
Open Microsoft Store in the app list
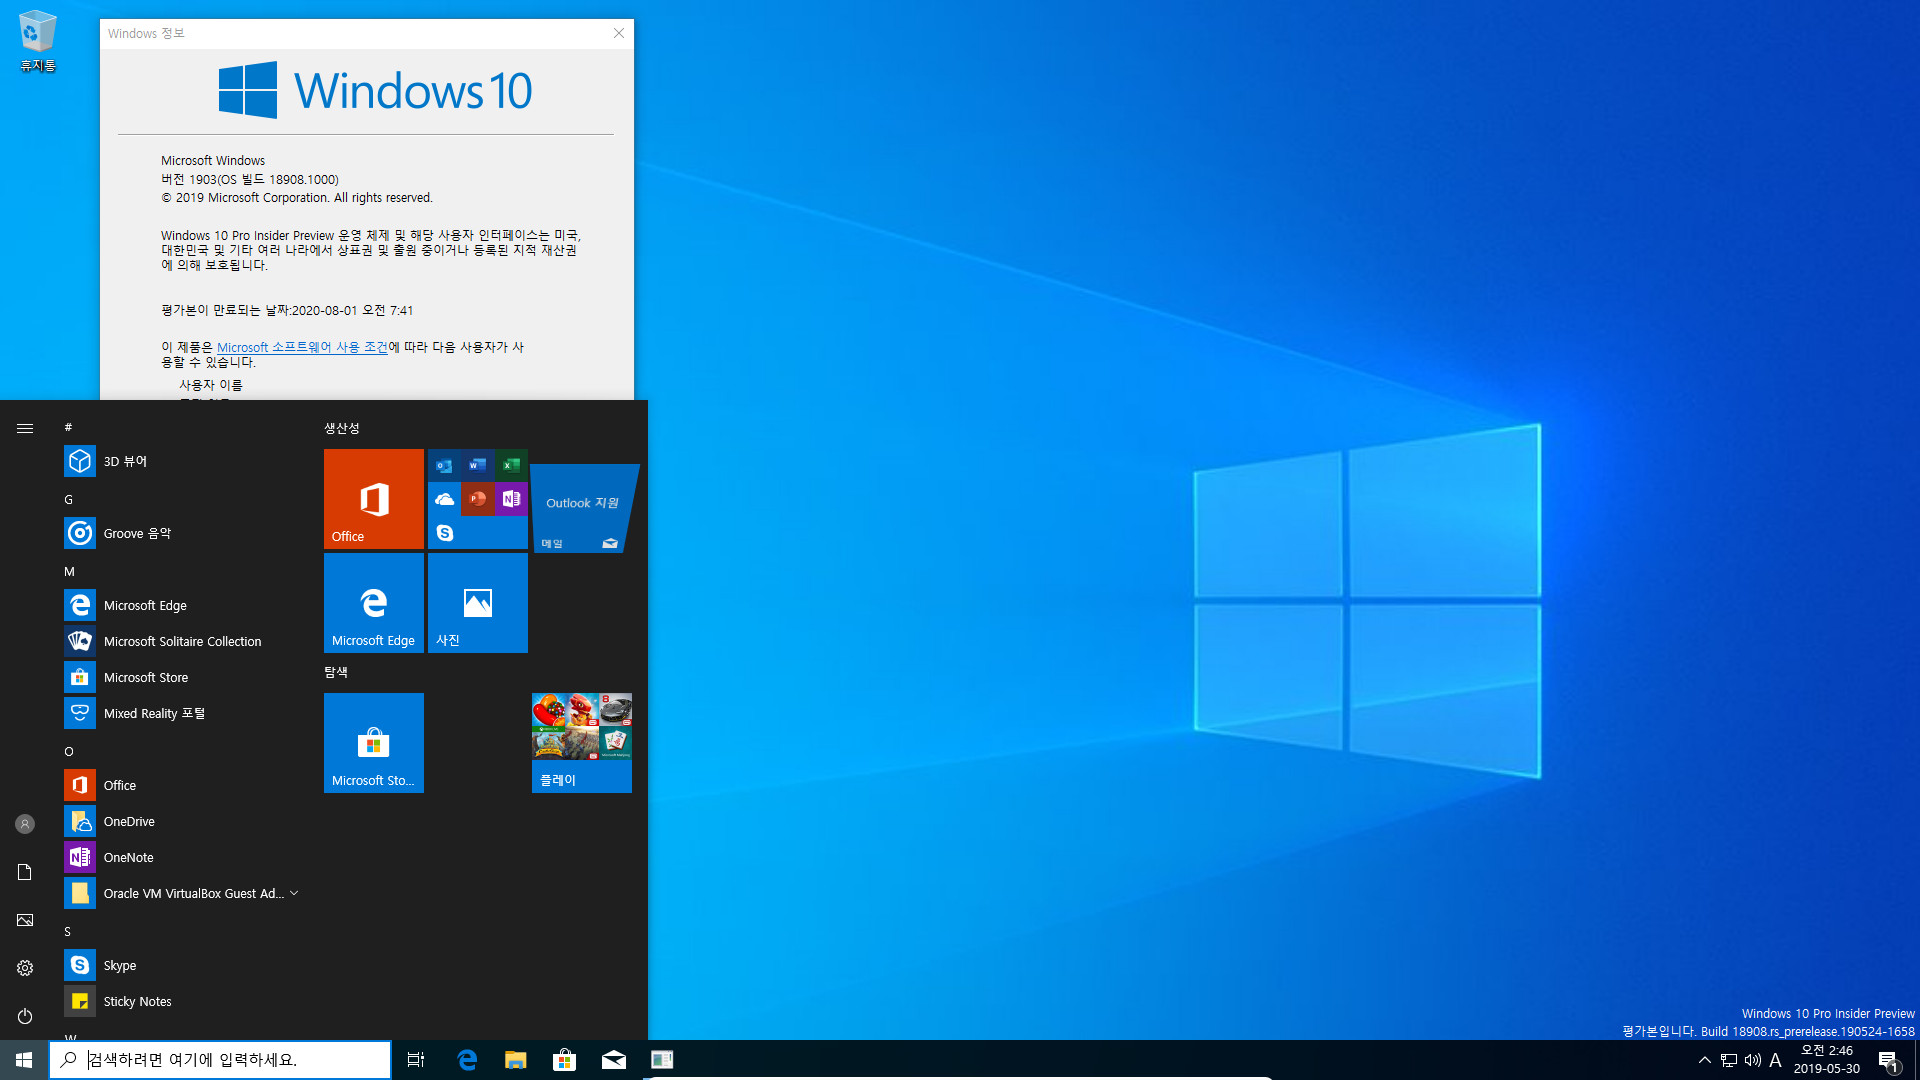coord(180,677)
